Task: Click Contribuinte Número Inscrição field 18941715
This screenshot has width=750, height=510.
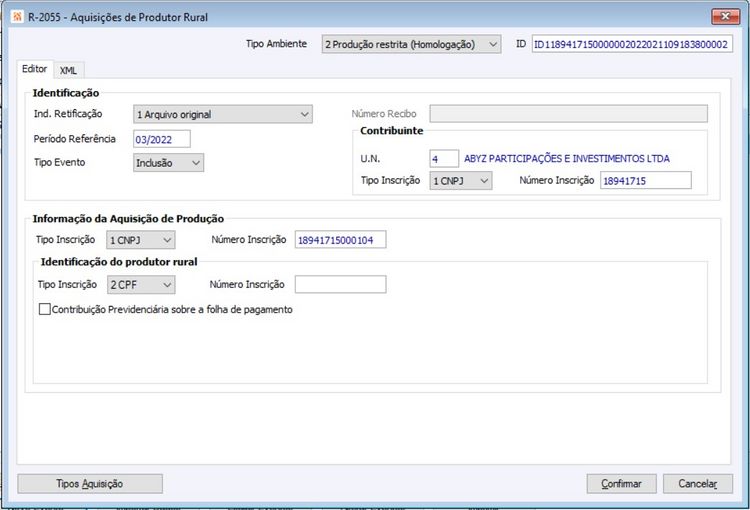Action: pyautogui.click(x=646, y=180)
